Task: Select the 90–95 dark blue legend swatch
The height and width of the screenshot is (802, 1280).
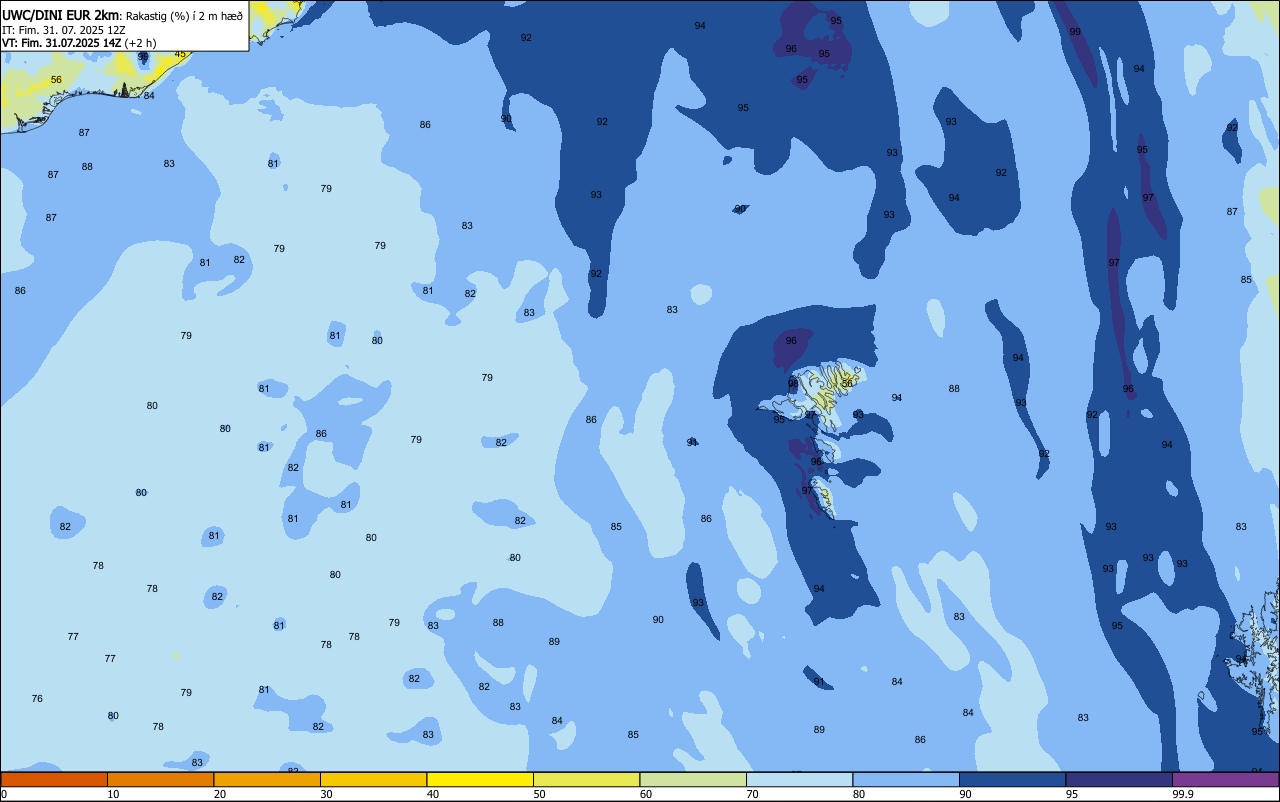Action: tap(1012, 779)
